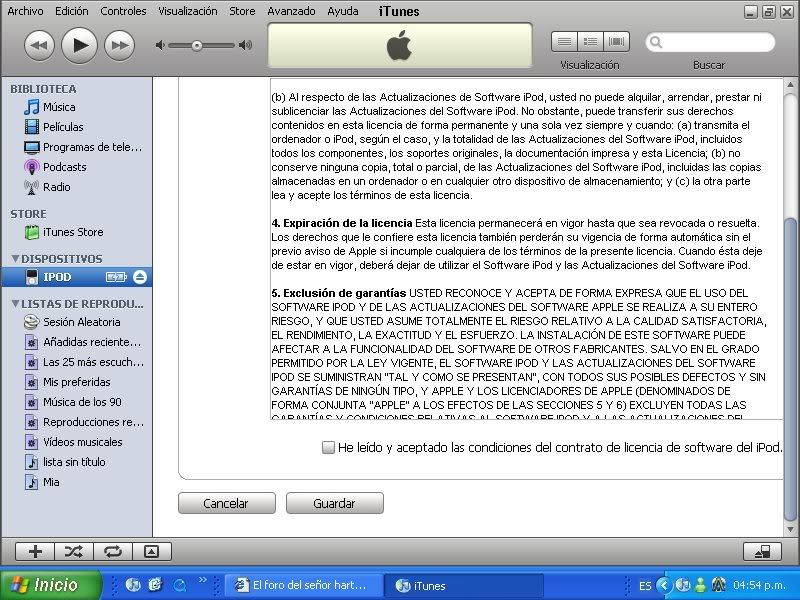This screenshot has width=800, height=600.
Task: Click the Buscar search field
Action: 710,42
